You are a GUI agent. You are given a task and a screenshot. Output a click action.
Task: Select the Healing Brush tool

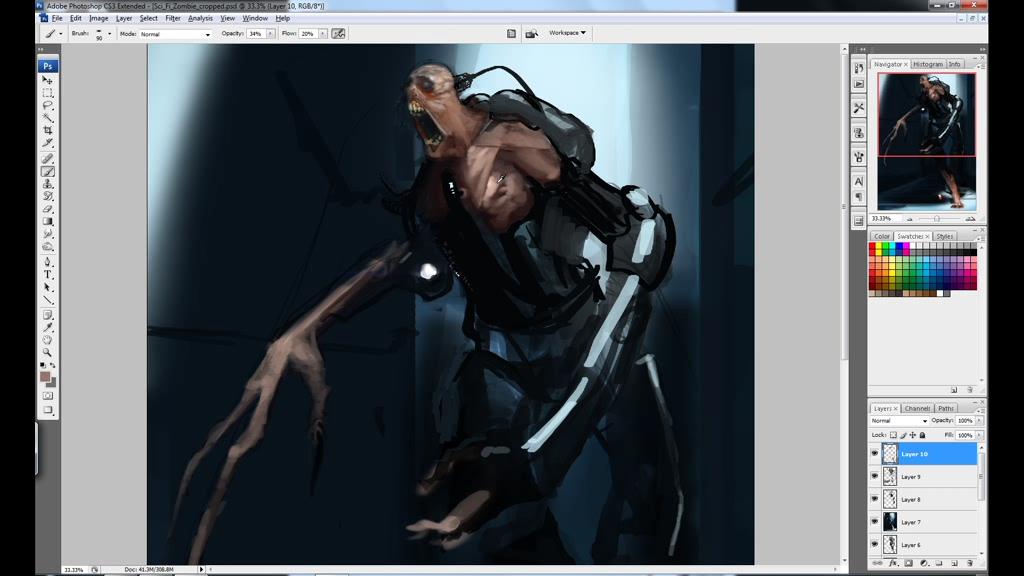click(x=48, y=159)
